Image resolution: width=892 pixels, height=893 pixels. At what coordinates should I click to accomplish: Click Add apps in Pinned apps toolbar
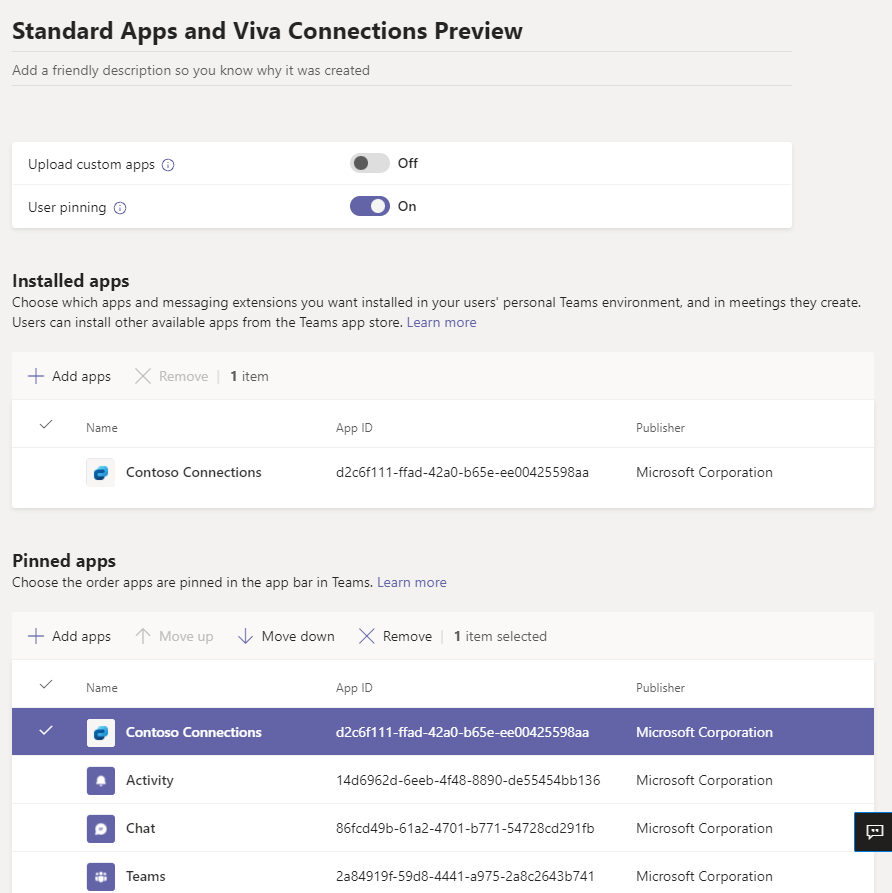69,637
